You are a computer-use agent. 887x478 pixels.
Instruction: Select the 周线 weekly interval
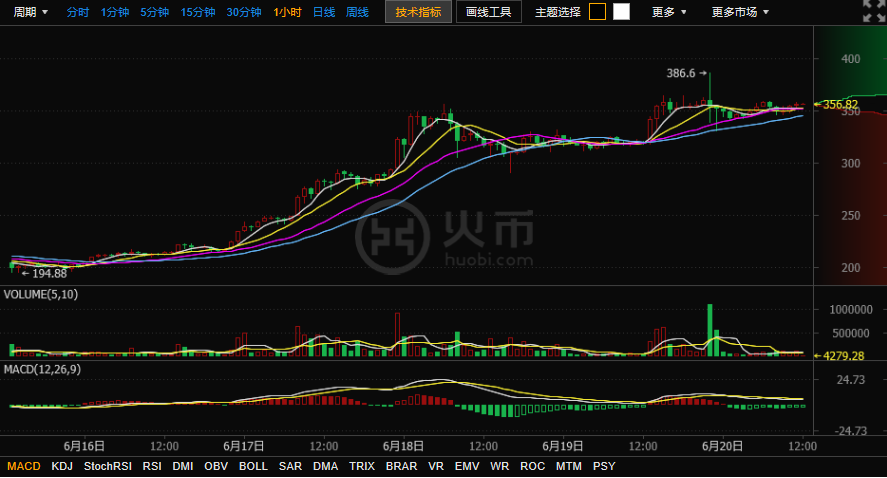click(357, 12)
